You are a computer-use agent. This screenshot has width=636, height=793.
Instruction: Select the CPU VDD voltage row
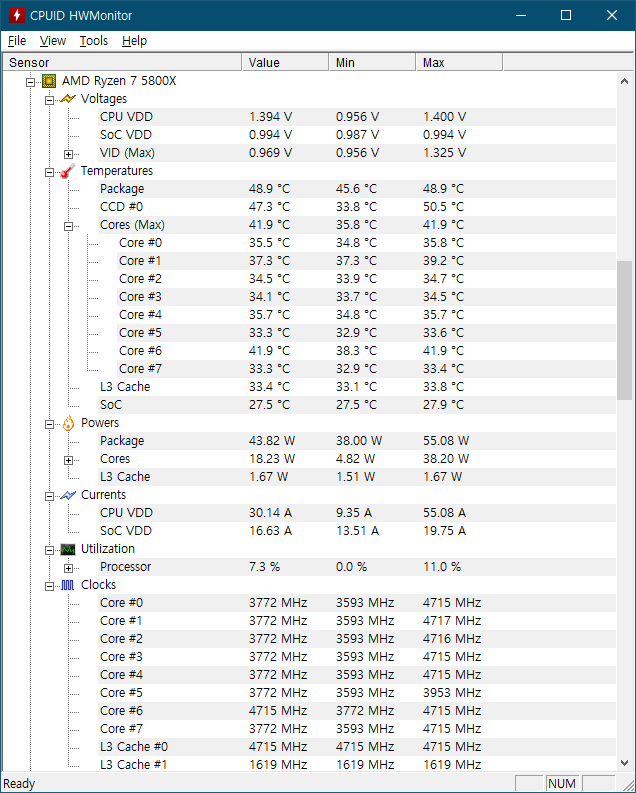(x=357, y=117)
